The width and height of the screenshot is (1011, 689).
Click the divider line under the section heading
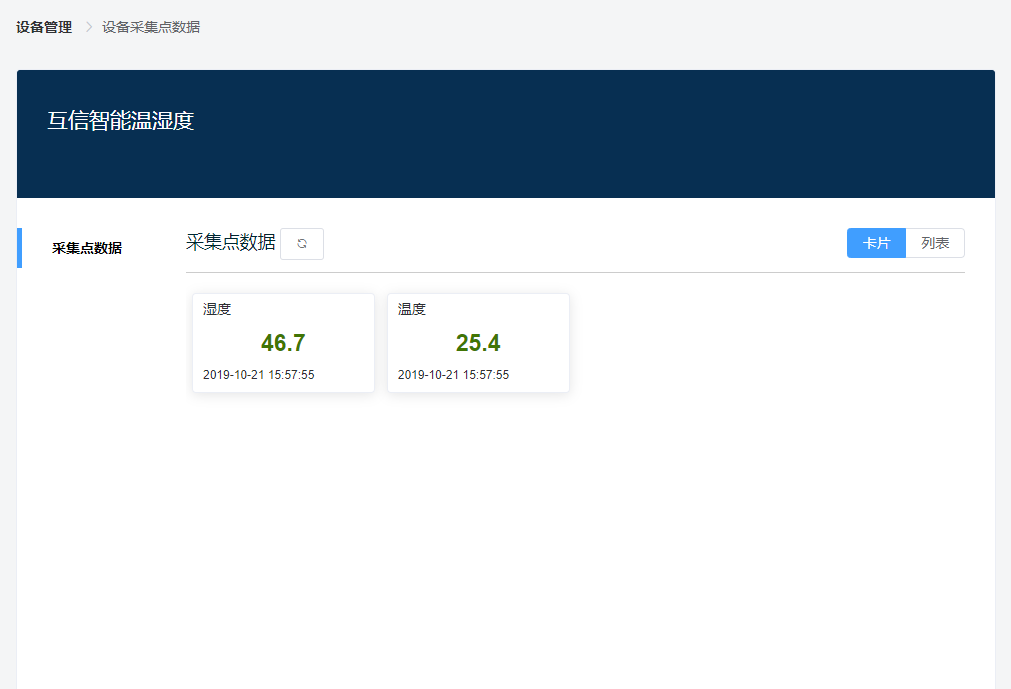575,272
